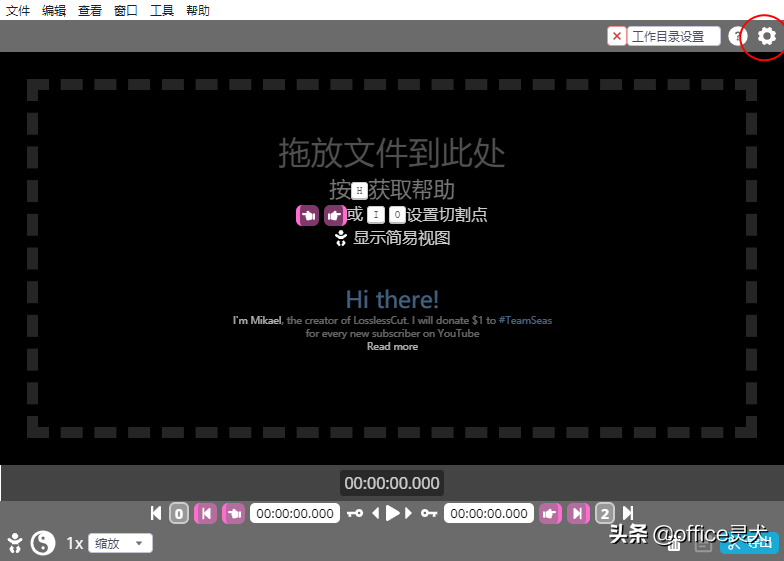Step forward one frame small right triangle
The image size is (784, 561).
click(x=408, y=514)
